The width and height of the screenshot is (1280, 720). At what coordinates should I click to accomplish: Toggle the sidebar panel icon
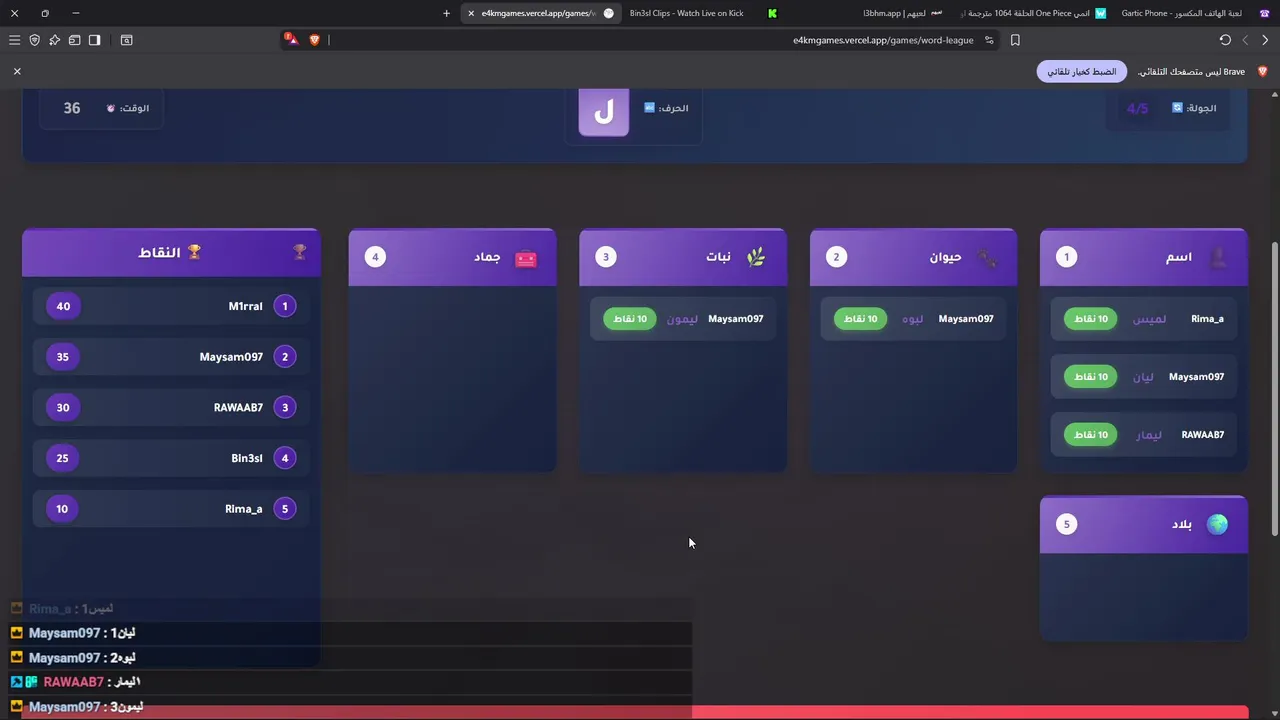pos(94,40)
